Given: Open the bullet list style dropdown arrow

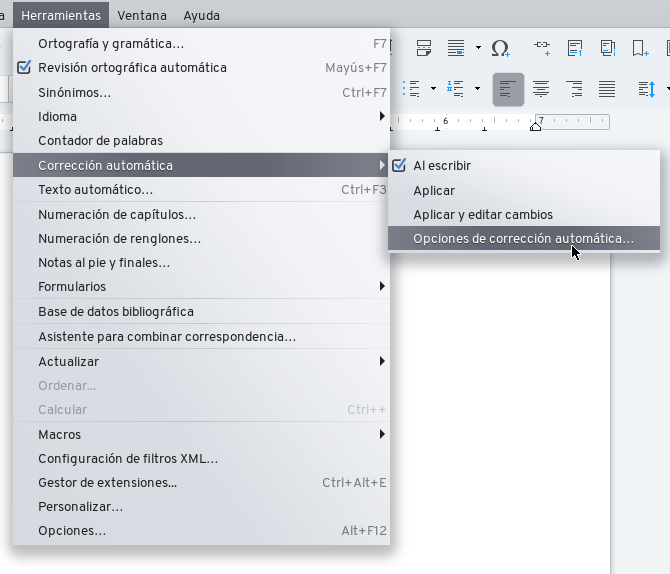Looking at the screenshot, I should pyautogui.click(x=433, y=89).
